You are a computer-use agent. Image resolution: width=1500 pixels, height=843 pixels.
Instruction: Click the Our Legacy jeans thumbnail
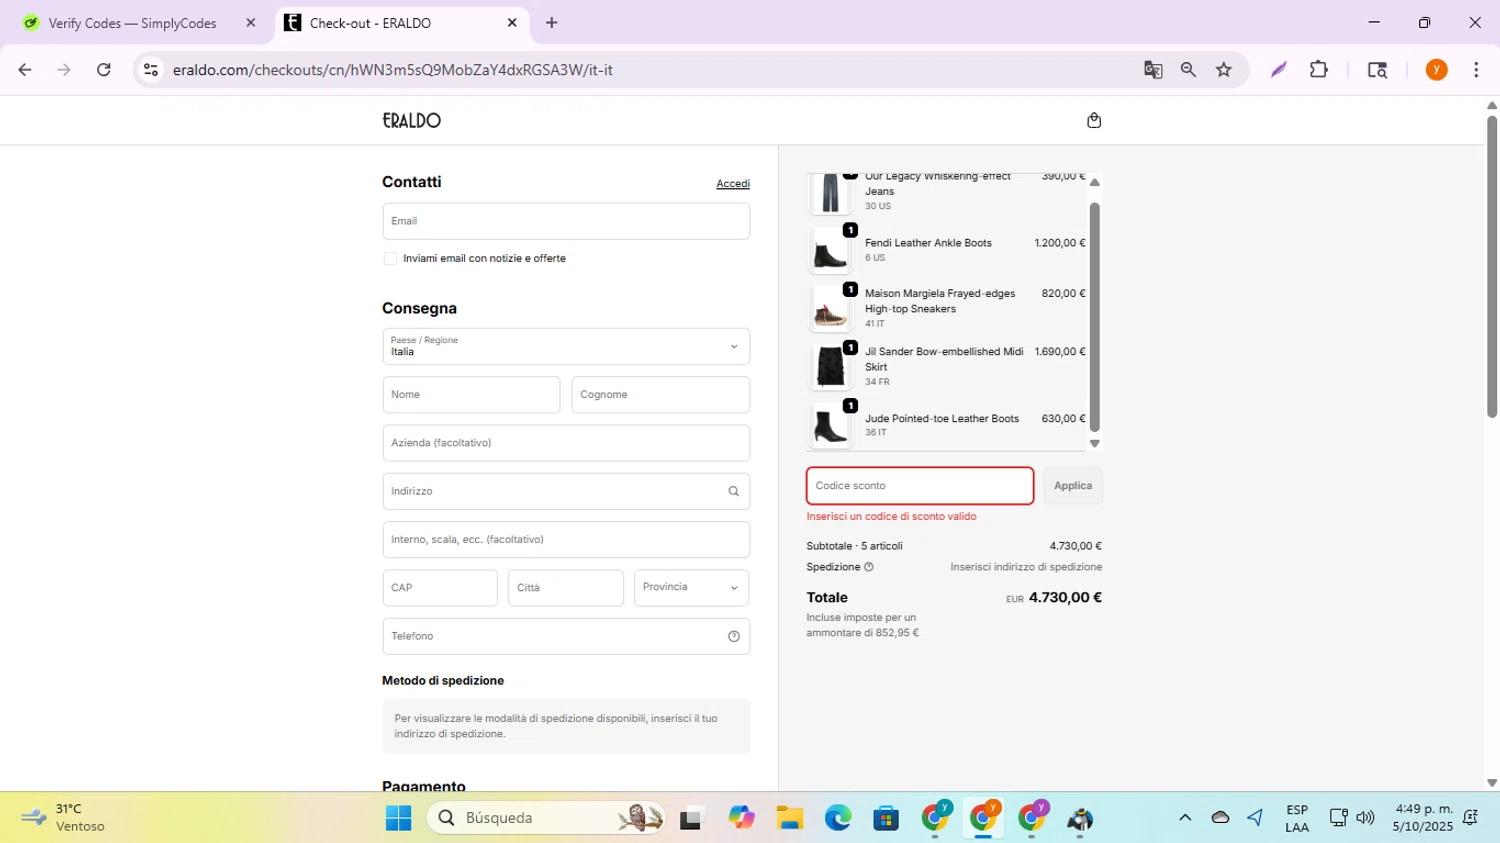click(830, 193)
